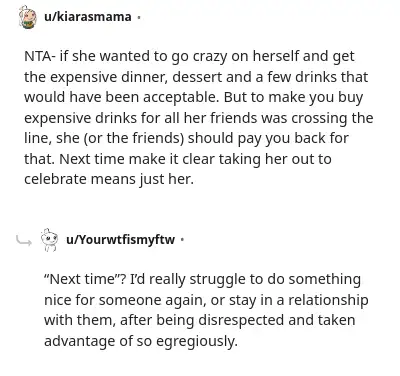Click the word "relationship" in reply
The image size is (400, 376).
328,300
